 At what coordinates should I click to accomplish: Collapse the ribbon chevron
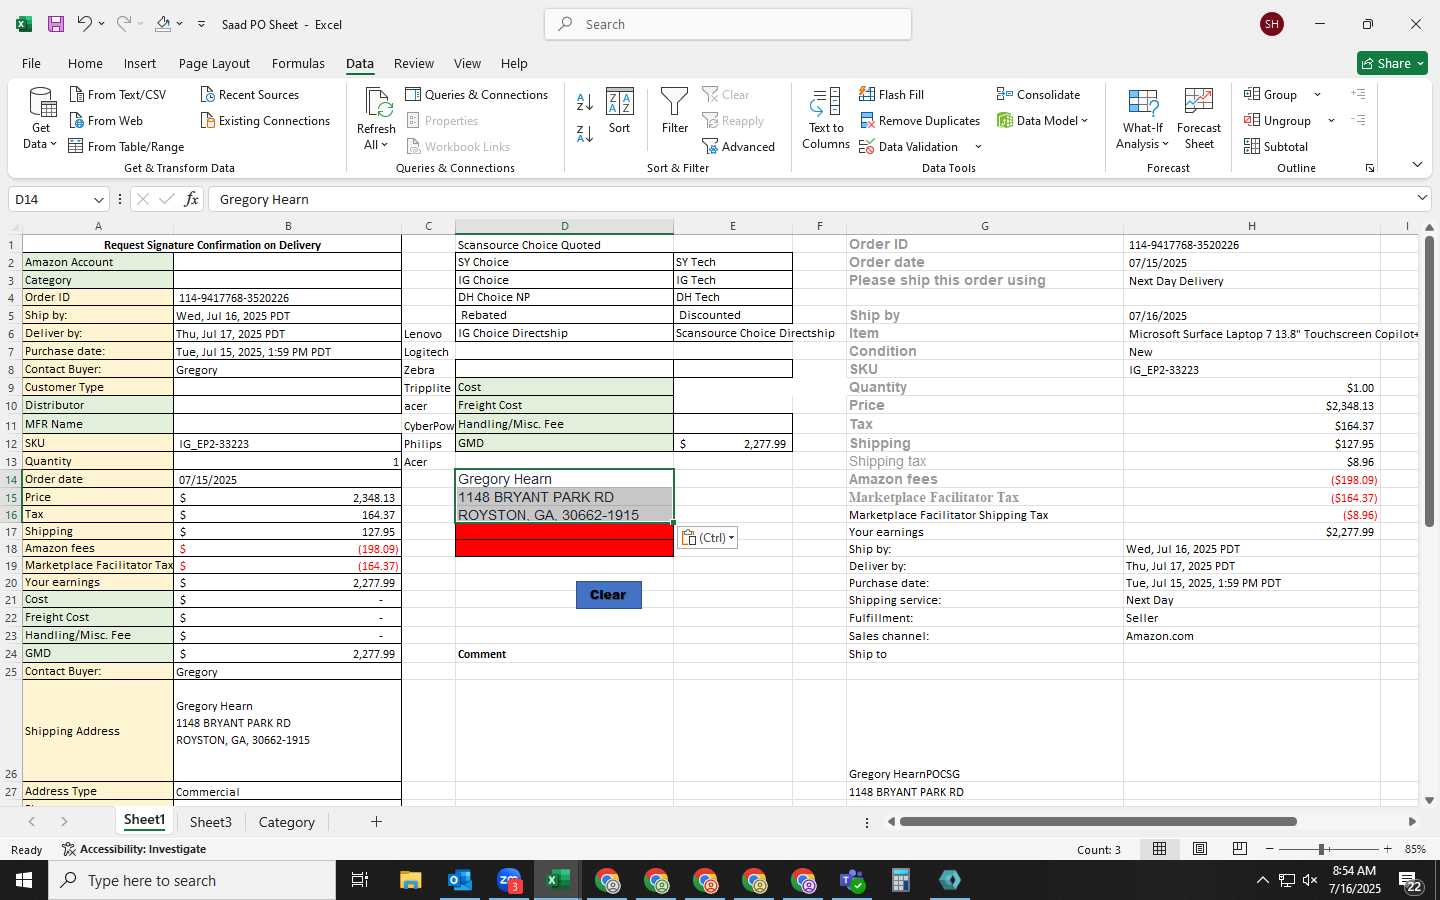[1417, 165]
